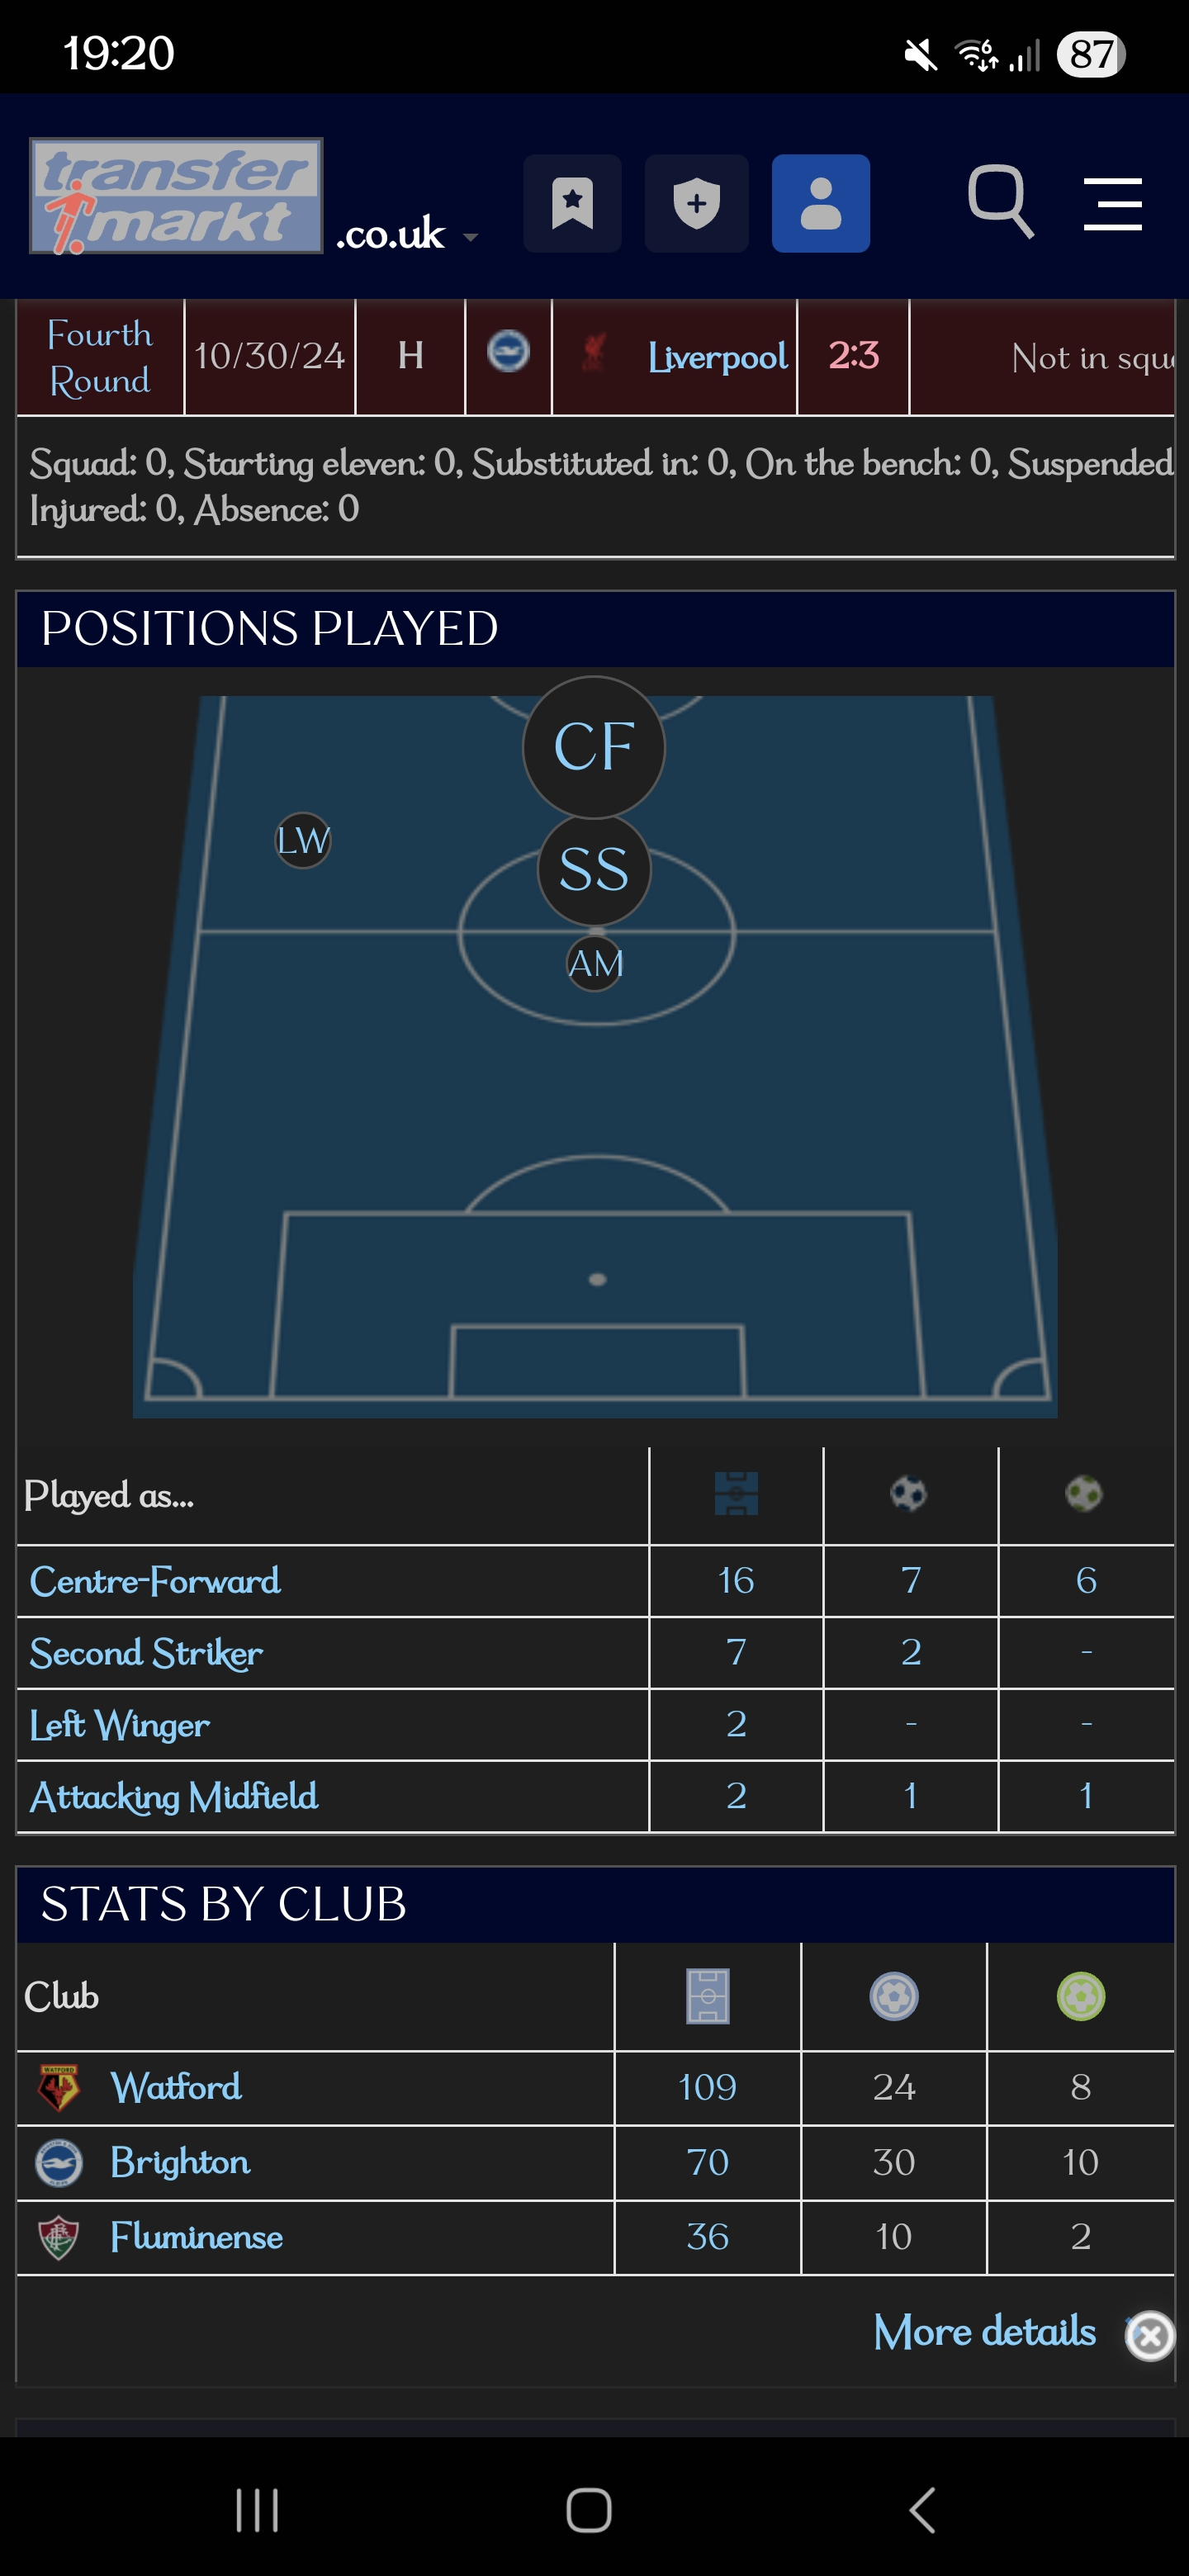The height and width of the screenshot is (2576, 1189).
Task: Tap the AM position marker
Action: [x=595, y=963]
